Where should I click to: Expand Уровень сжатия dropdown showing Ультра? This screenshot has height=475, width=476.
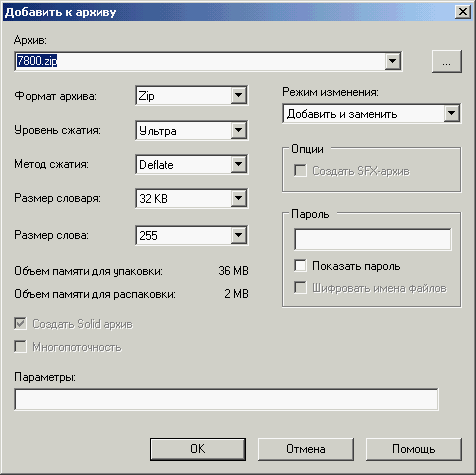192,130
